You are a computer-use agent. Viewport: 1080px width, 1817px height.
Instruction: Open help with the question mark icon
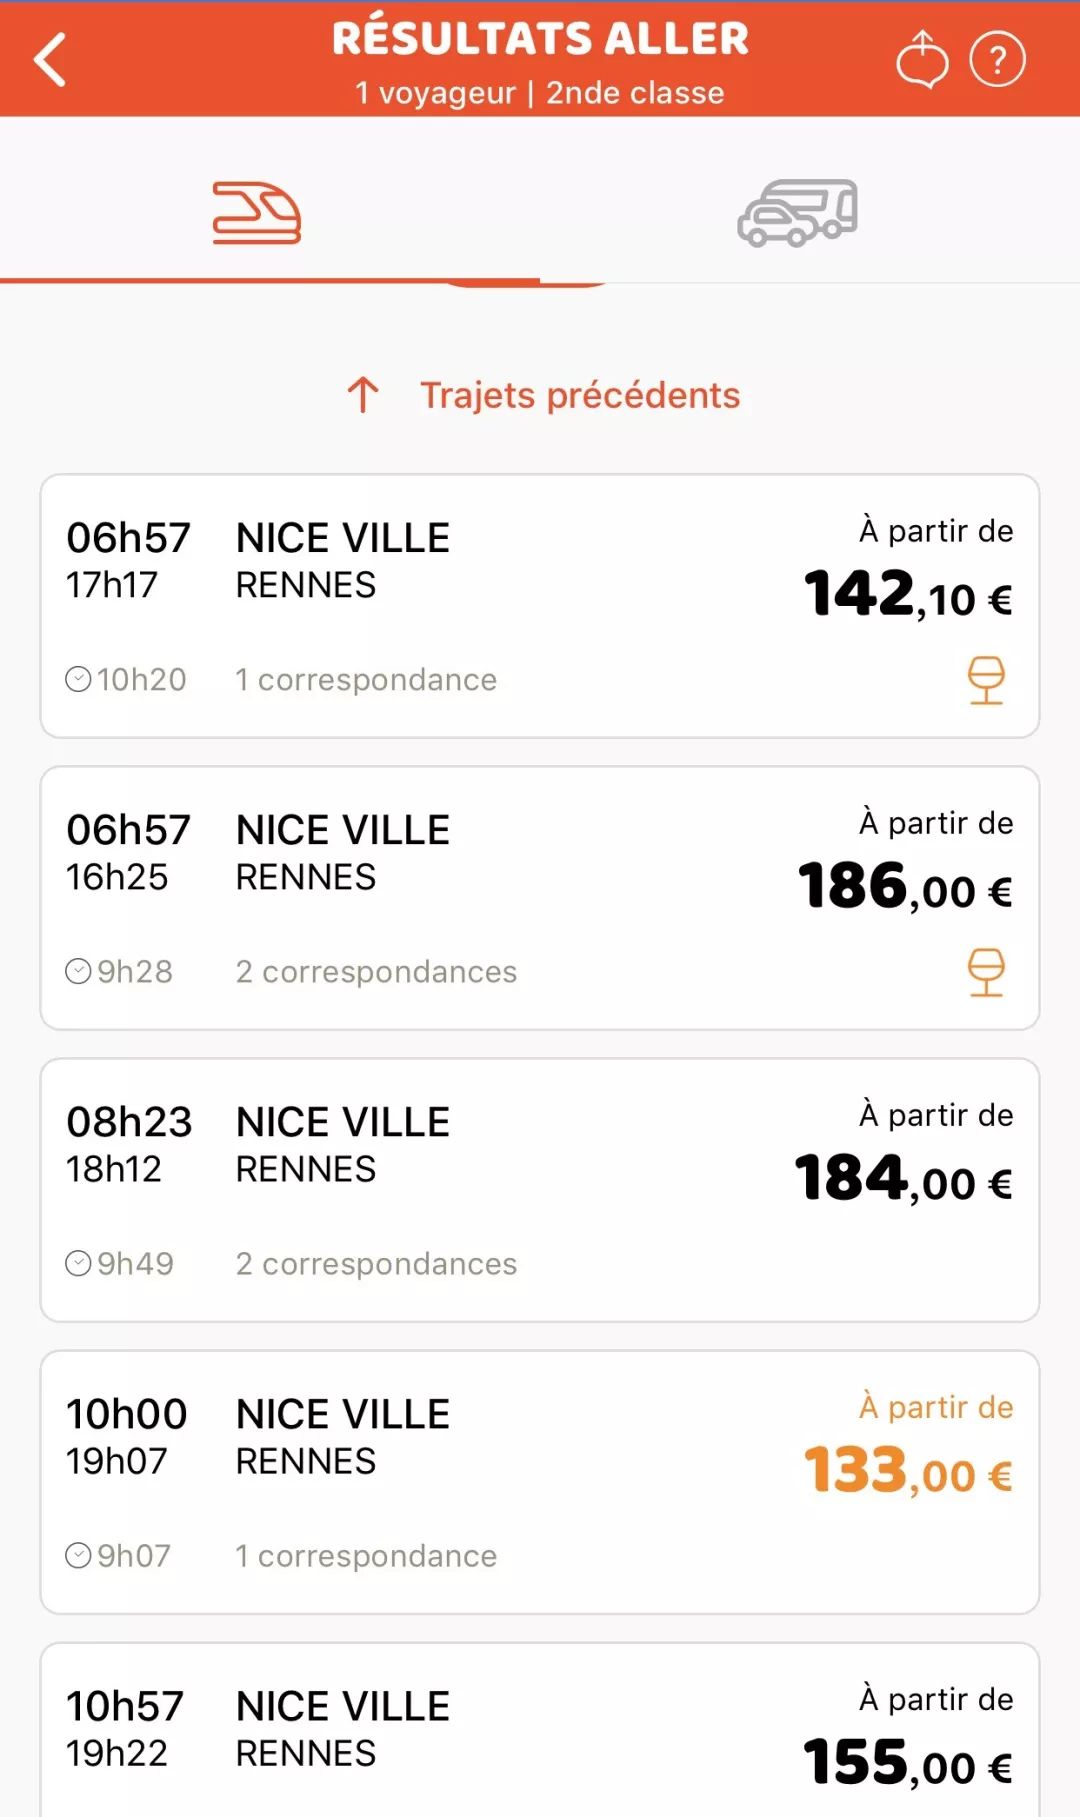[x=997, y=60]
